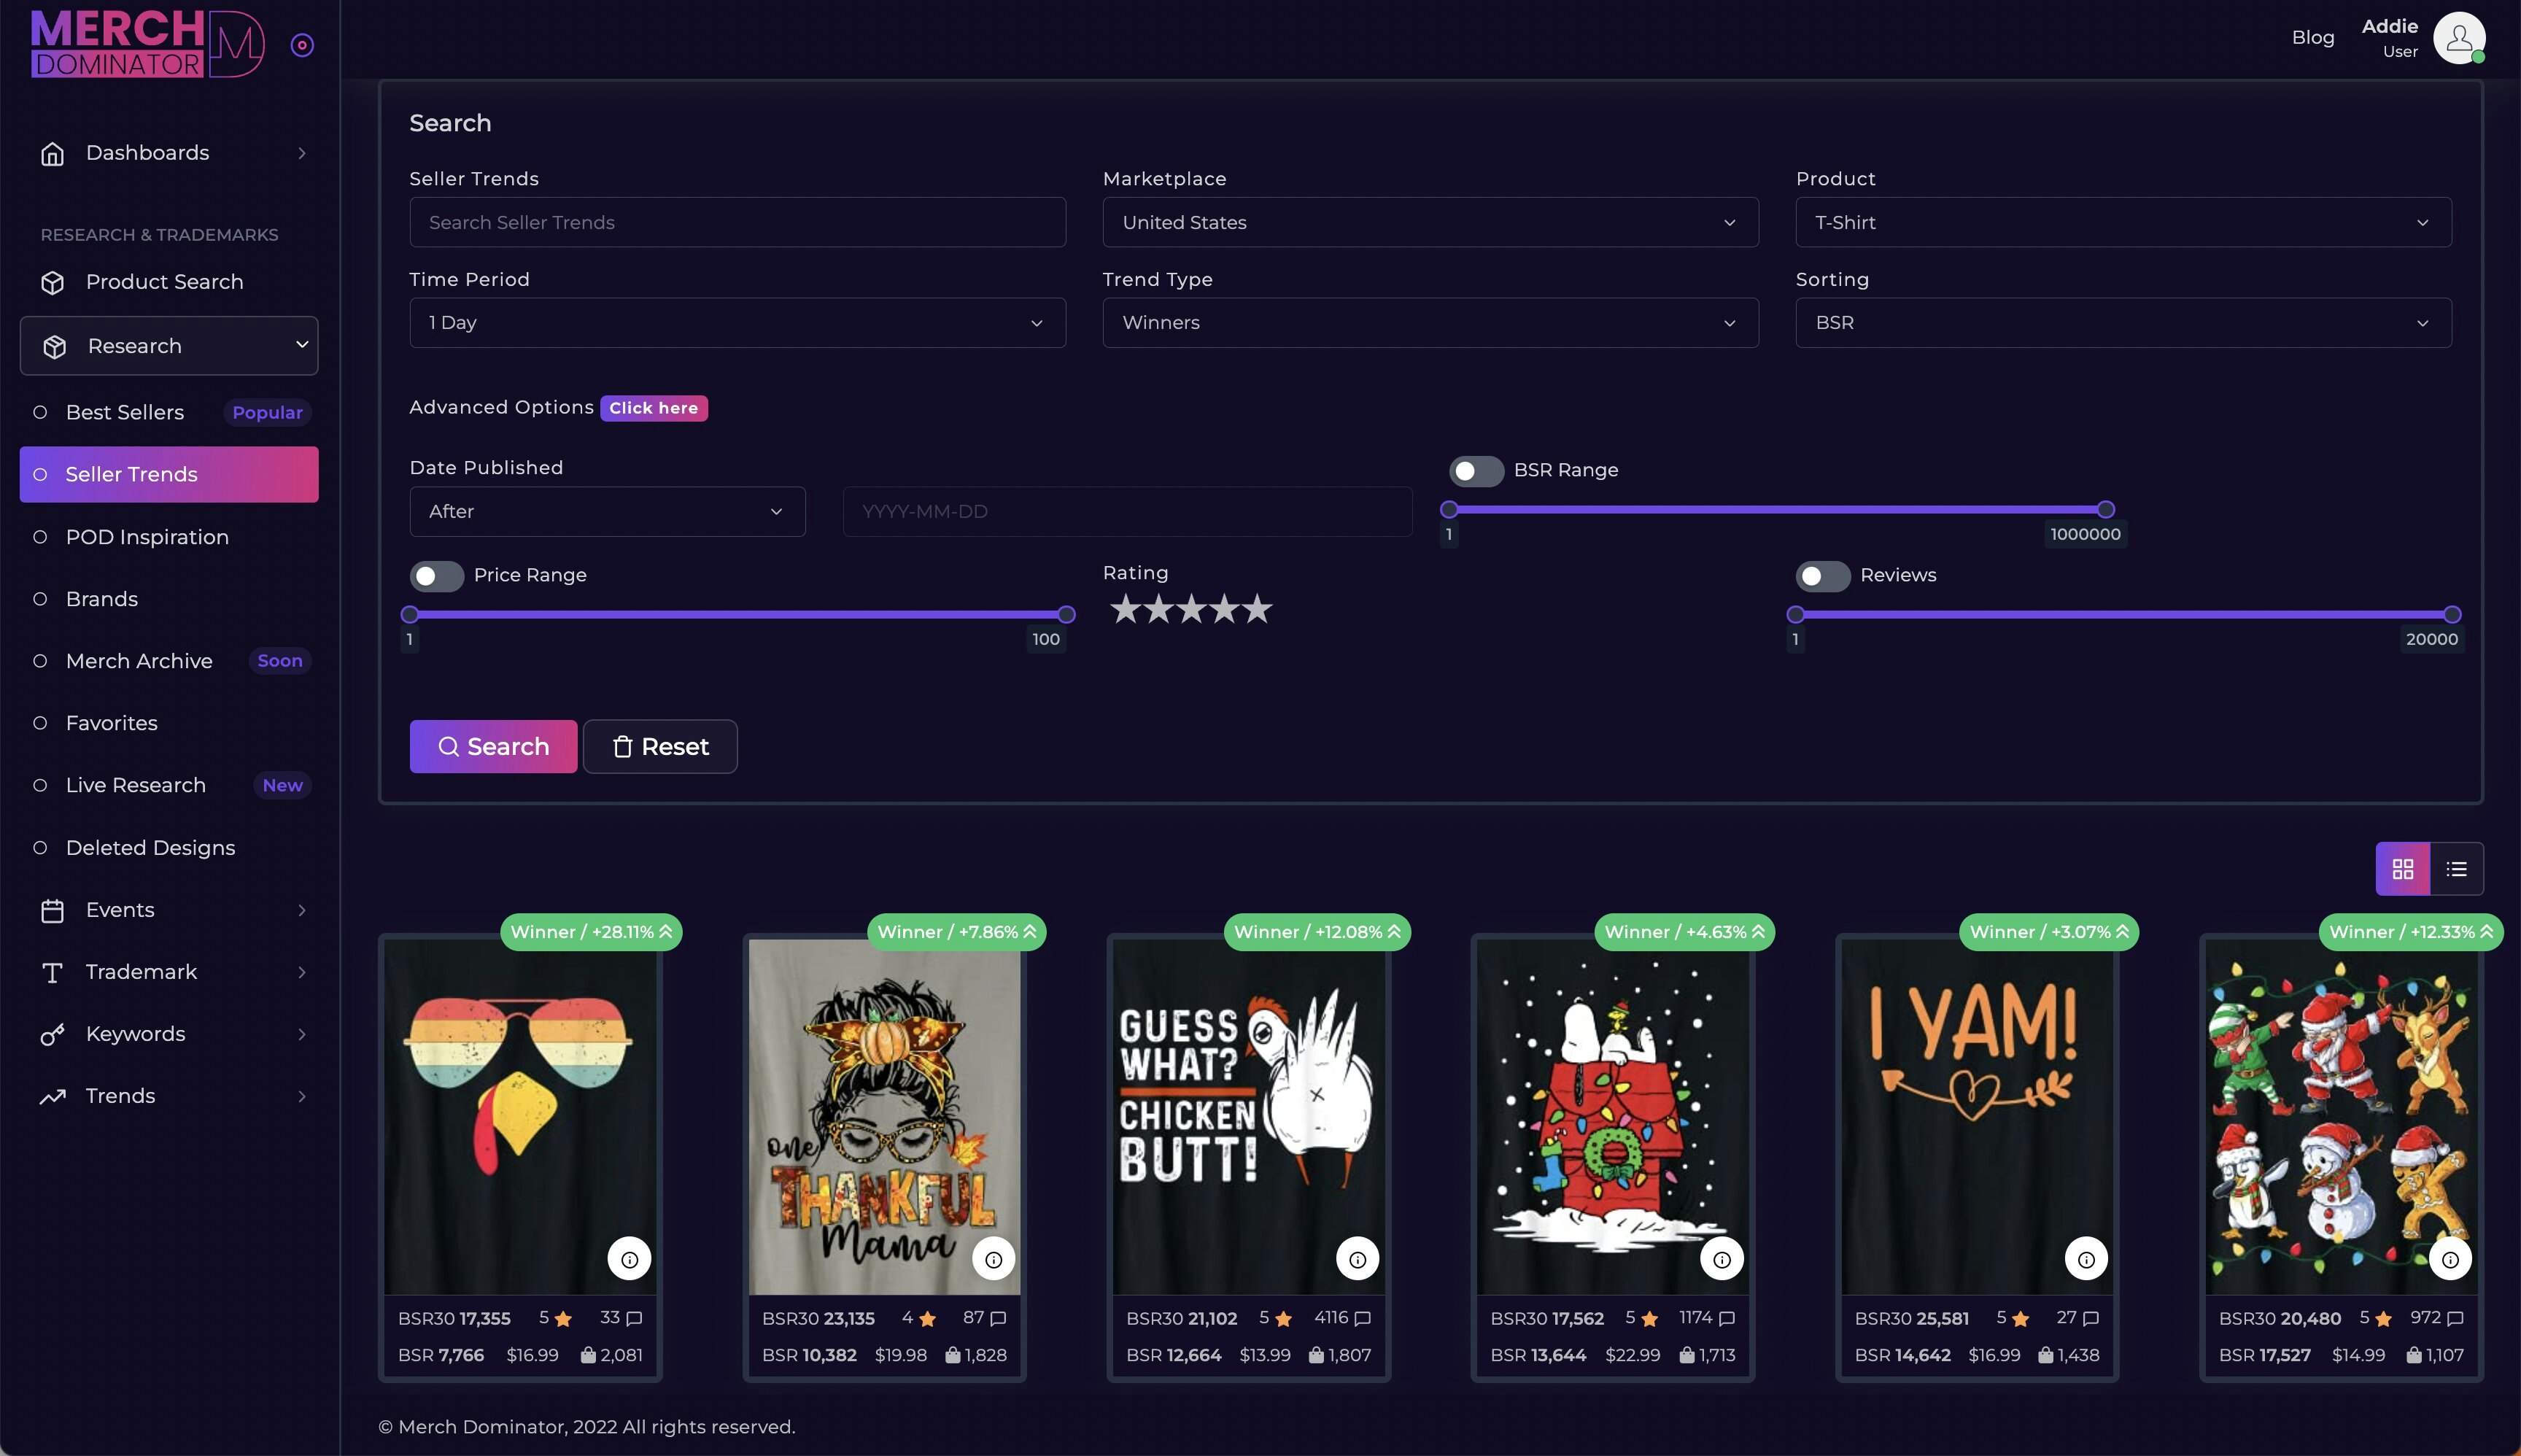Expand the Keywords menu chevron
Image resolution: width=2521 pixels, height=1456 pixels.
[x=302, y=1034]
